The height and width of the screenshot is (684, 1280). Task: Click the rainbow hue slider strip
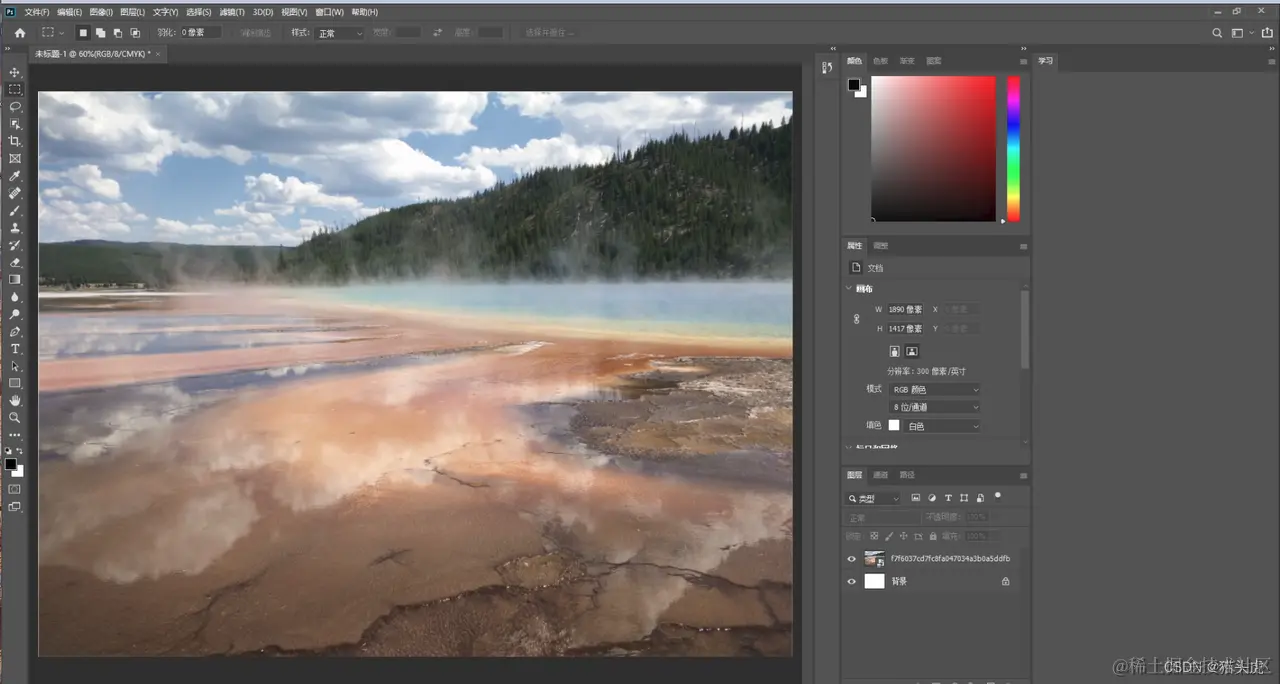tap(1013, 148)
